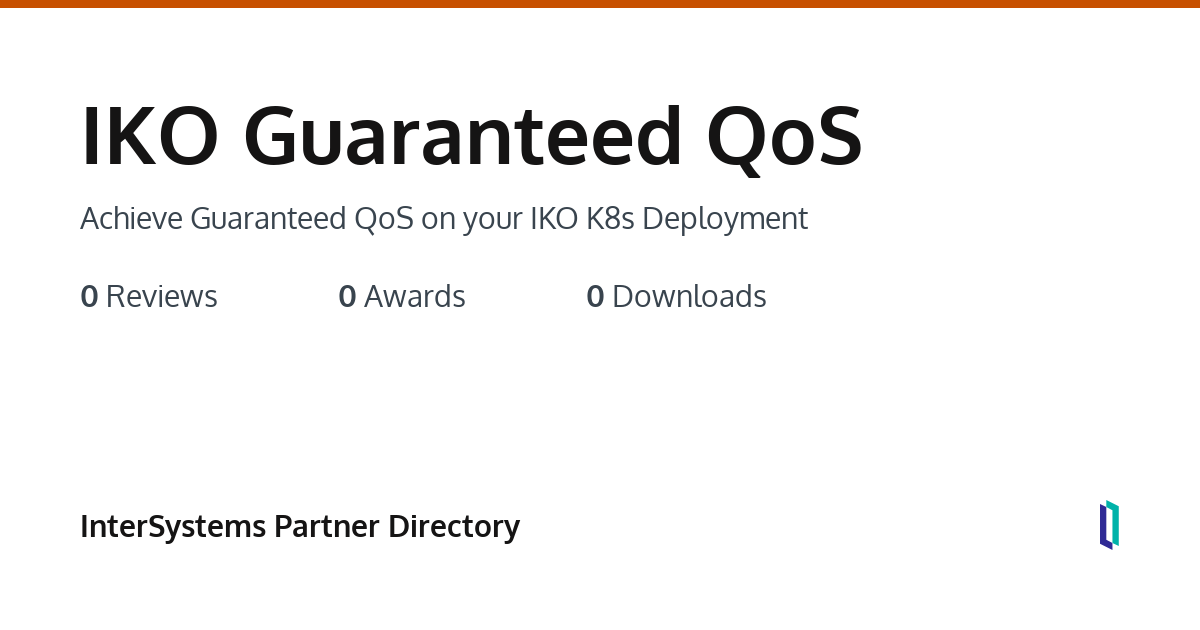
Task: Click the bold zero beside Awards
Action: pyautogui.click(x=347, y=297)
